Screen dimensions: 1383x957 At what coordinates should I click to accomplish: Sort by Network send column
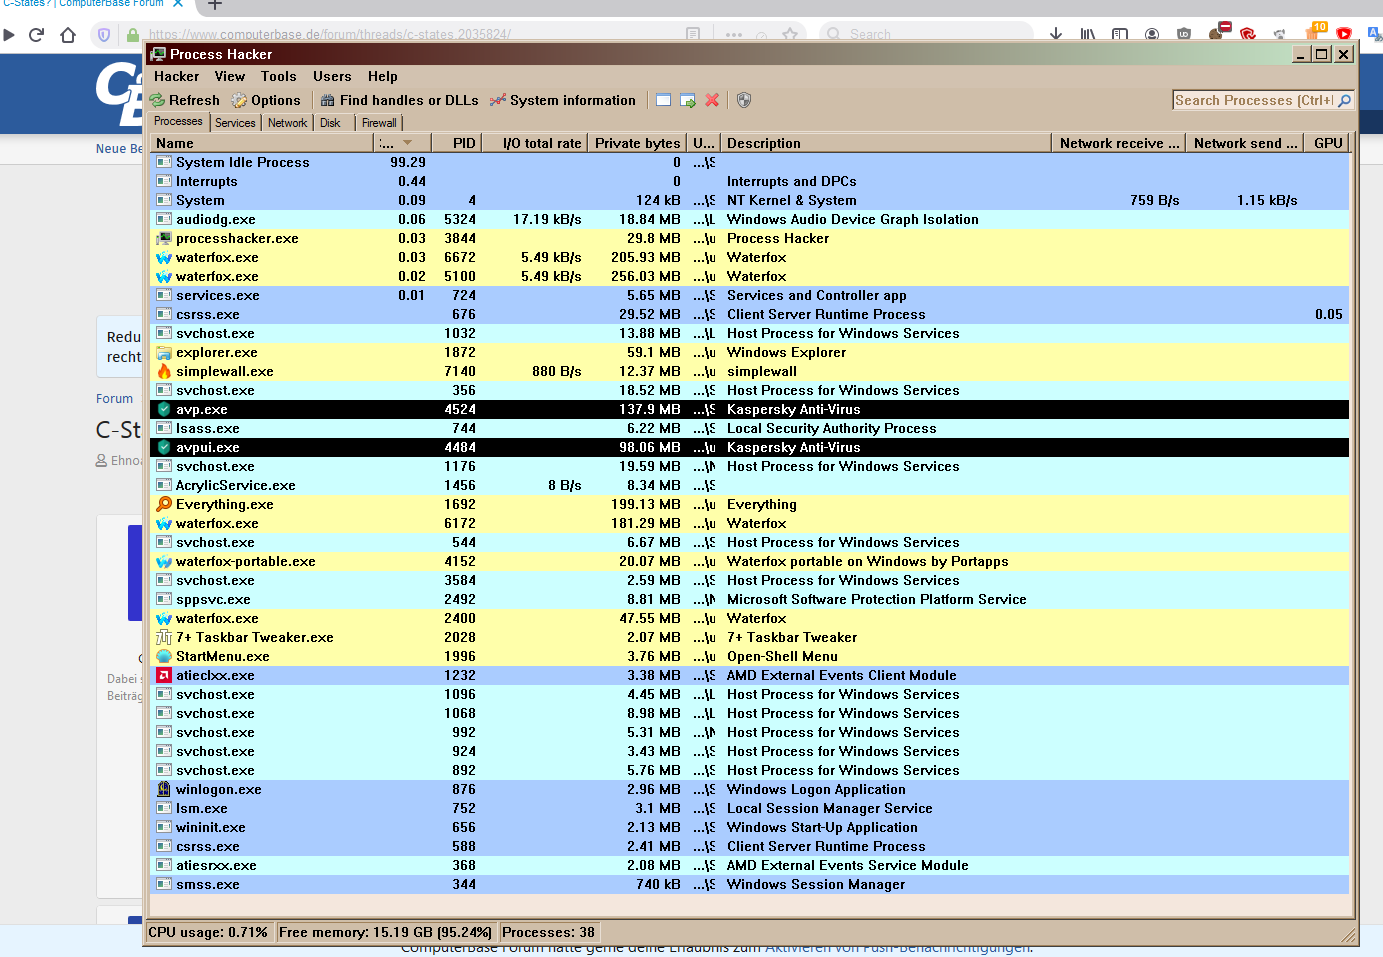(1246, 143)
